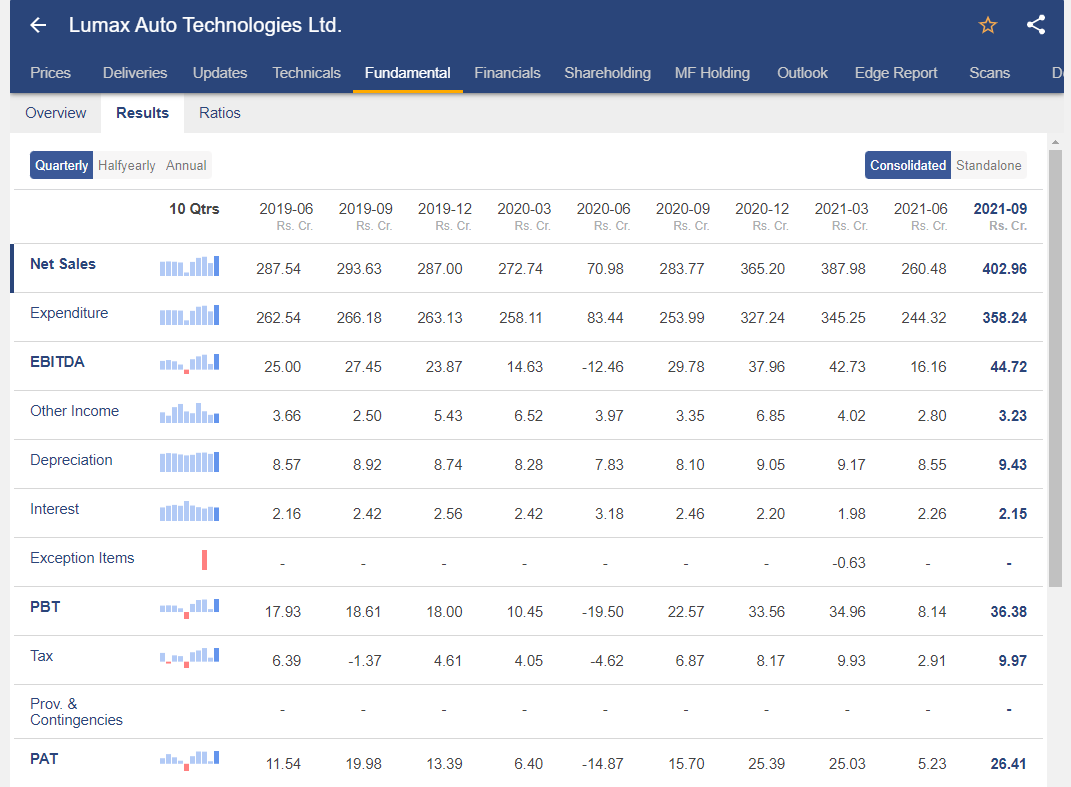The image size is (1071, 787).
Task: Click Exception Items value -0.63
Action: [x=849, y=563]
